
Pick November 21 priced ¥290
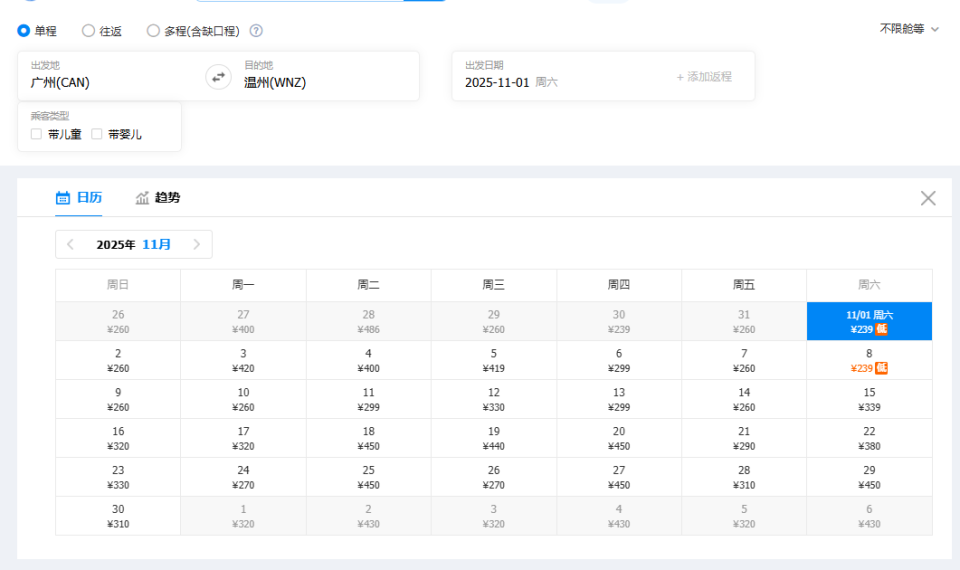point(744,438)
